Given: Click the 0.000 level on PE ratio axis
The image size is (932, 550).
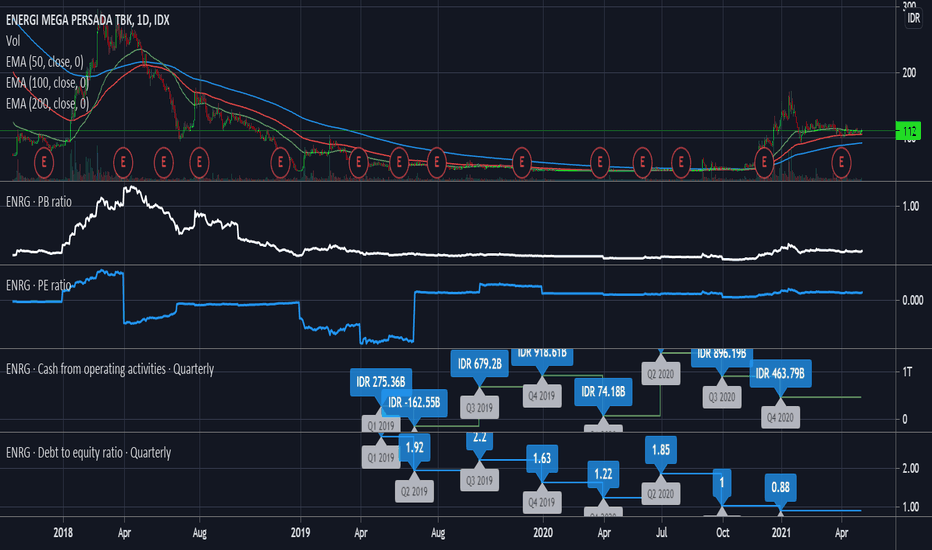Looking at the screenshot, I should click(912, 301).
